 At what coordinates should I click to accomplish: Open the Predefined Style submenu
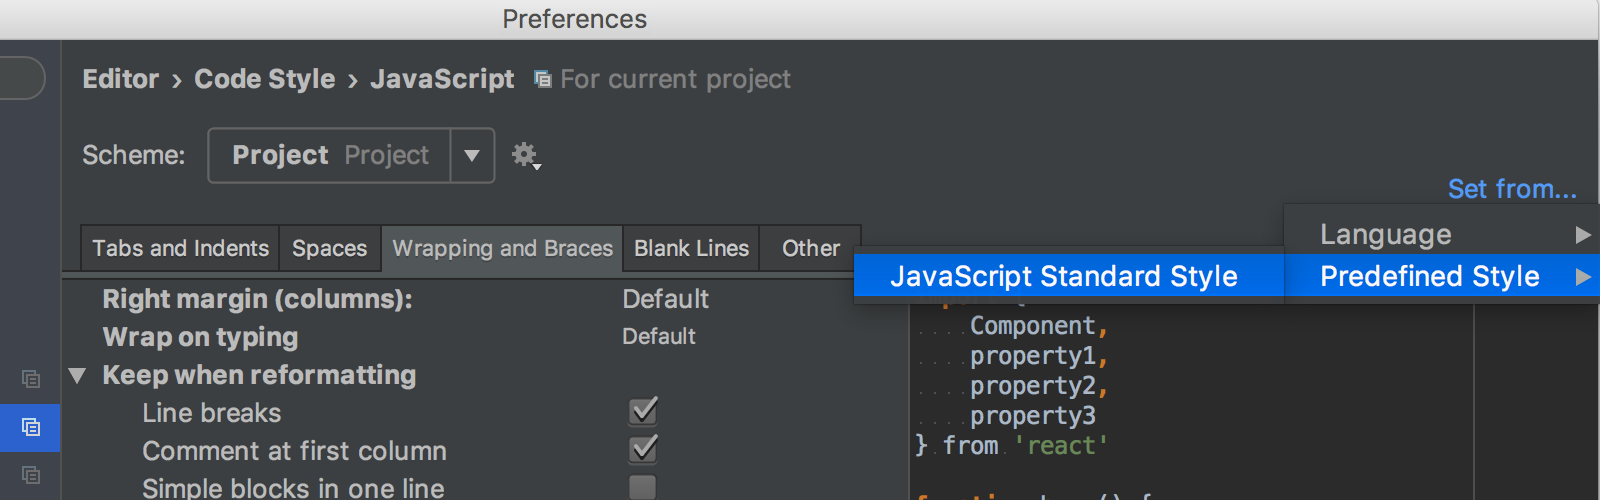(1442, 276)
